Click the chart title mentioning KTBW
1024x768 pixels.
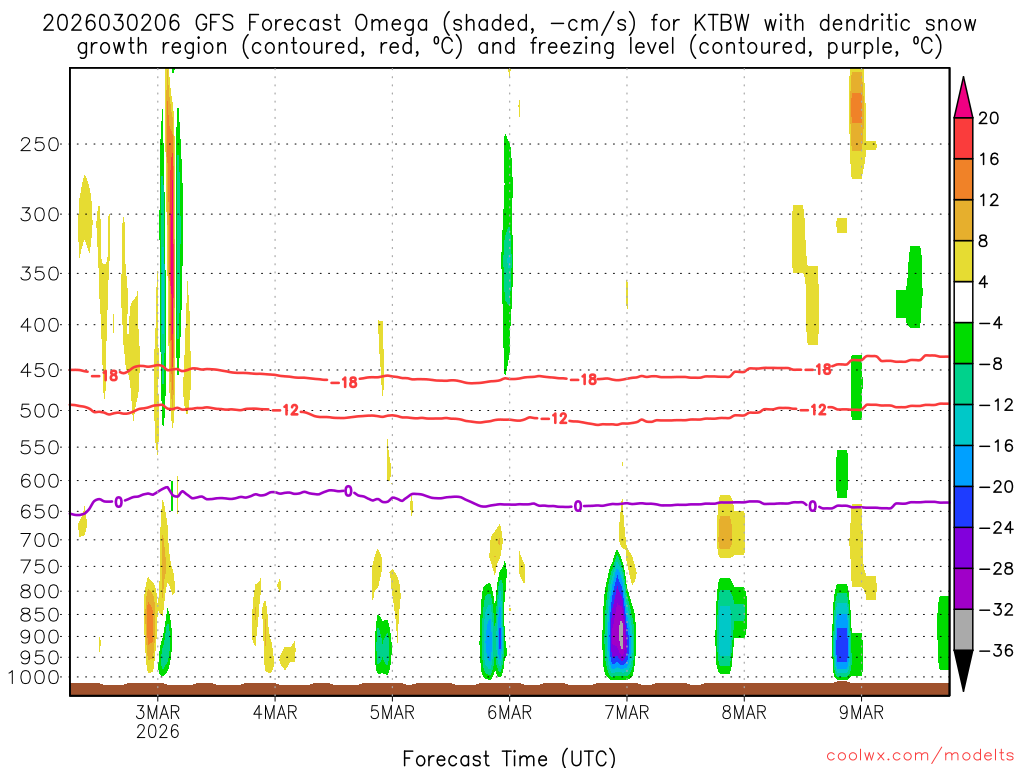[509, 35]
